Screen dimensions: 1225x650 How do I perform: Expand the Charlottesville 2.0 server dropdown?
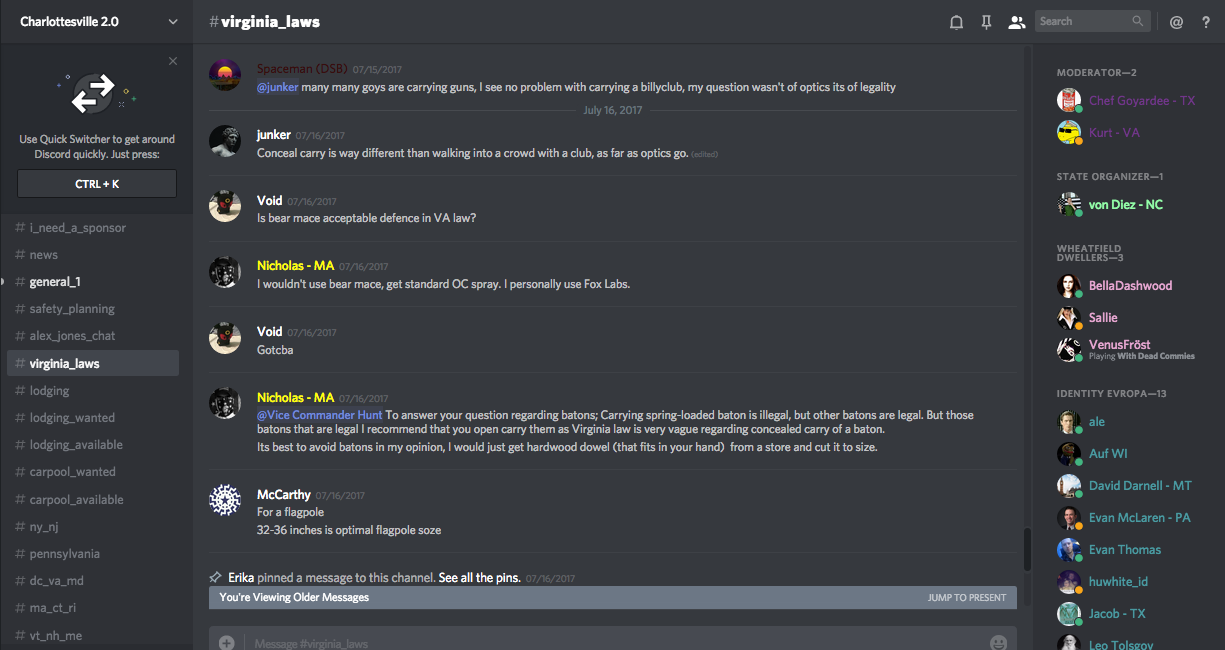[x=173, y=21]
